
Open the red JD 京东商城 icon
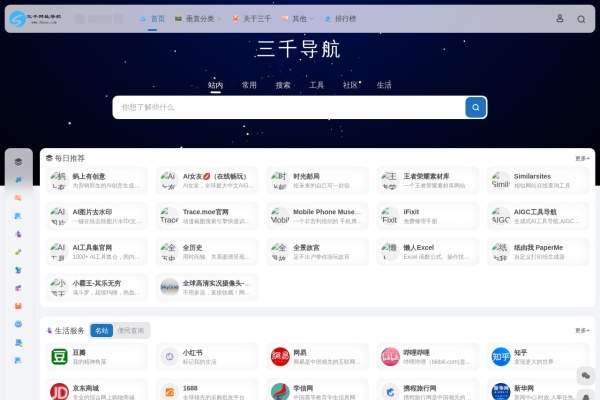coord(59,392)
